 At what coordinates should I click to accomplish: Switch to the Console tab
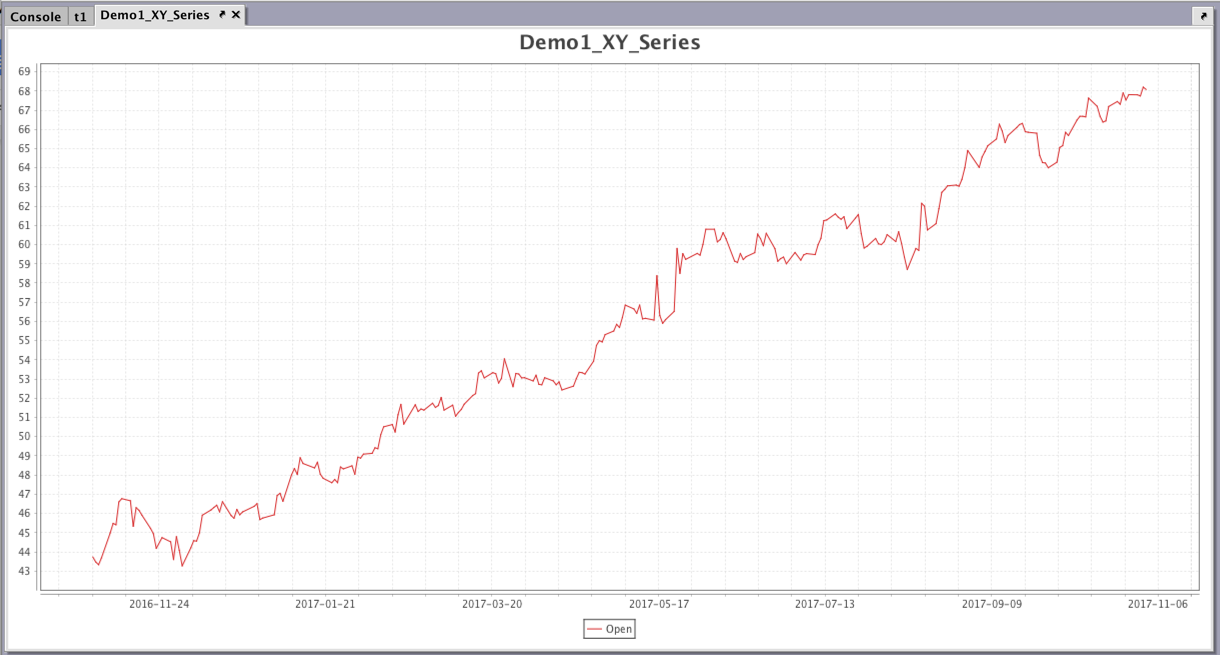click(36, 17)
